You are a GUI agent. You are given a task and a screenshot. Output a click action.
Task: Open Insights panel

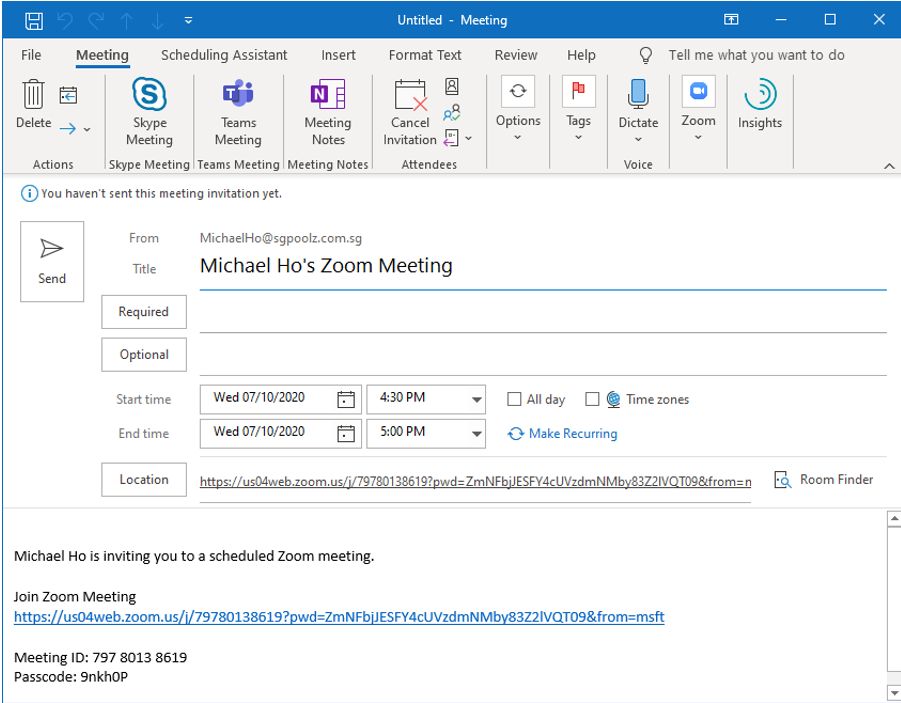(760, 105)
